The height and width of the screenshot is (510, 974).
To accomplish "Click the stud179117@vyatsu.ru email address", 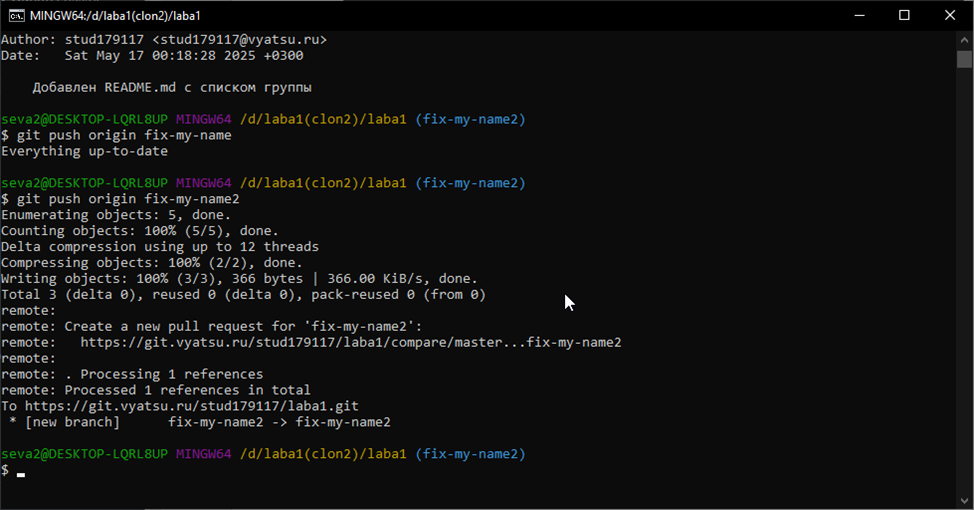I will [x=239, y=39].
